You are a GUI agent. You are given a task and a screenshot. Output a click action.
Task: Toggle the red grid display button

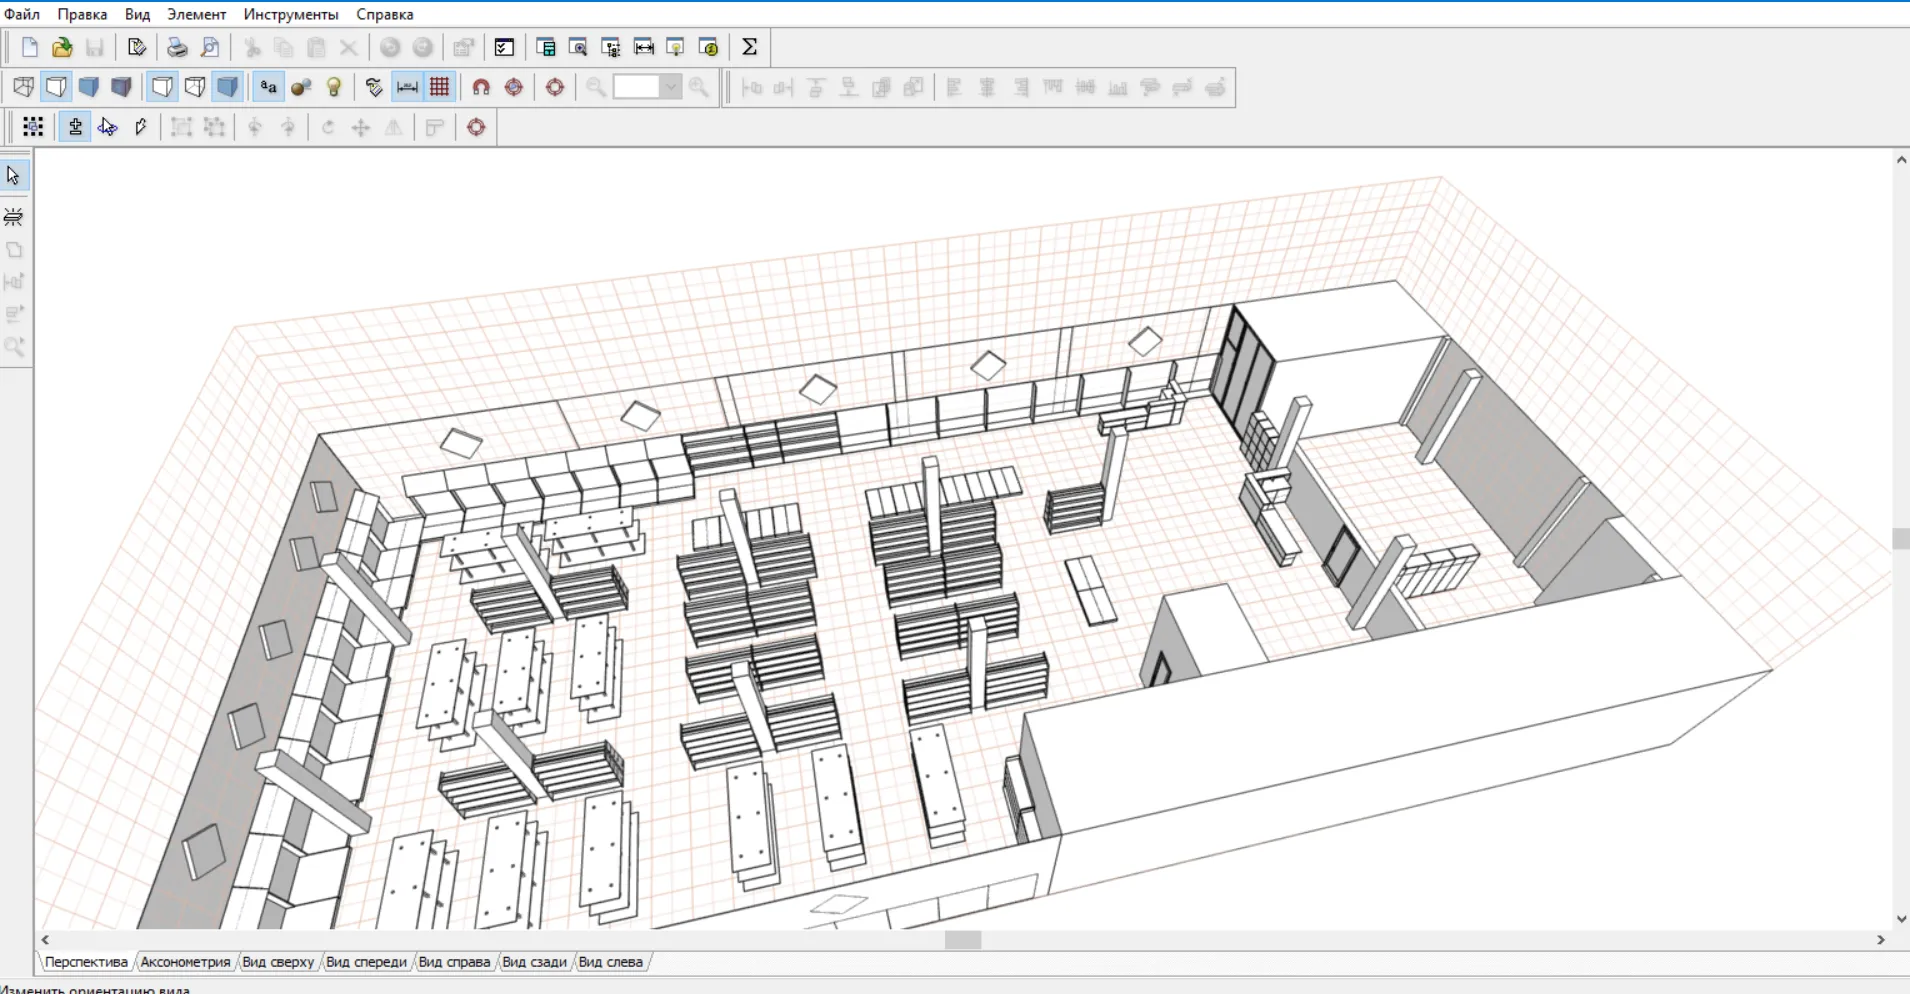(x=439, y=87)
